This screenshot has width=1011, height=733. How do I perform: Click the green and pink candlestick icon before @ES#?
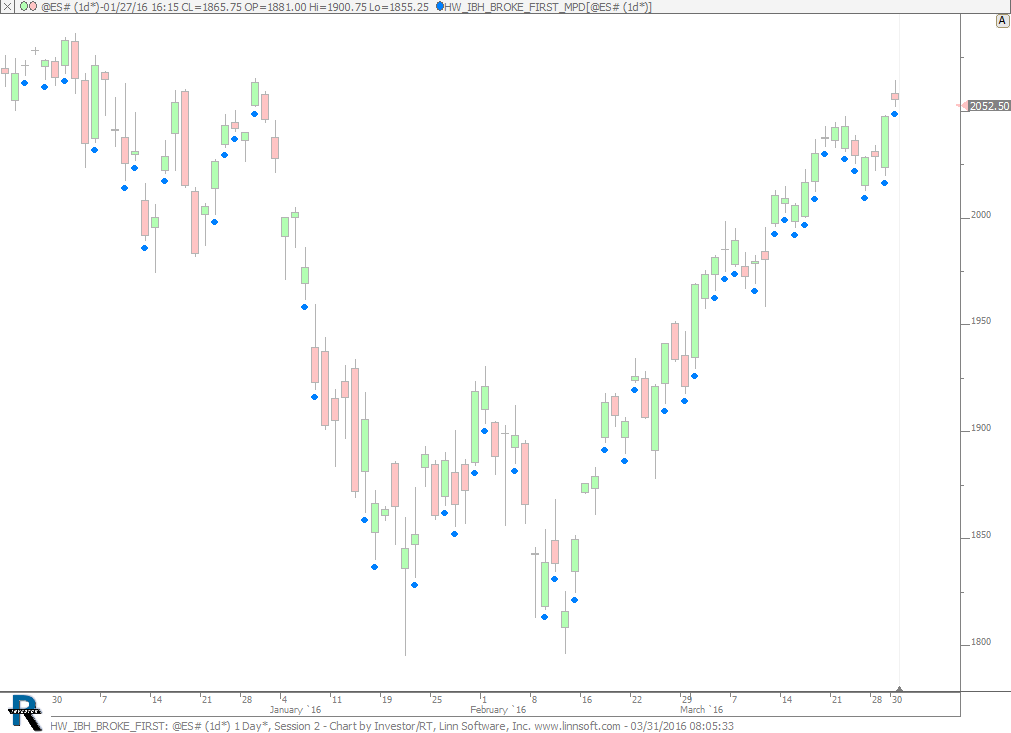point(28,6)
